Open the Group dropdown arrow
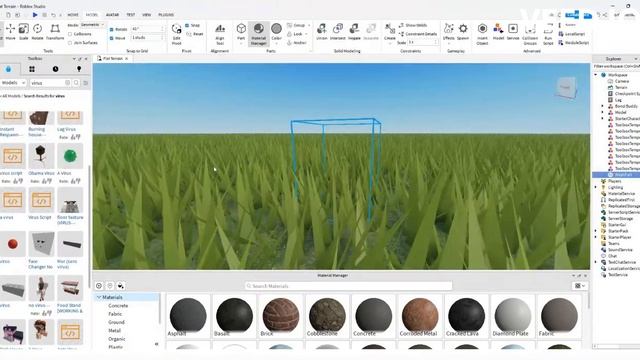This screenshot has width=640, height=360. (x=309, y=25)
